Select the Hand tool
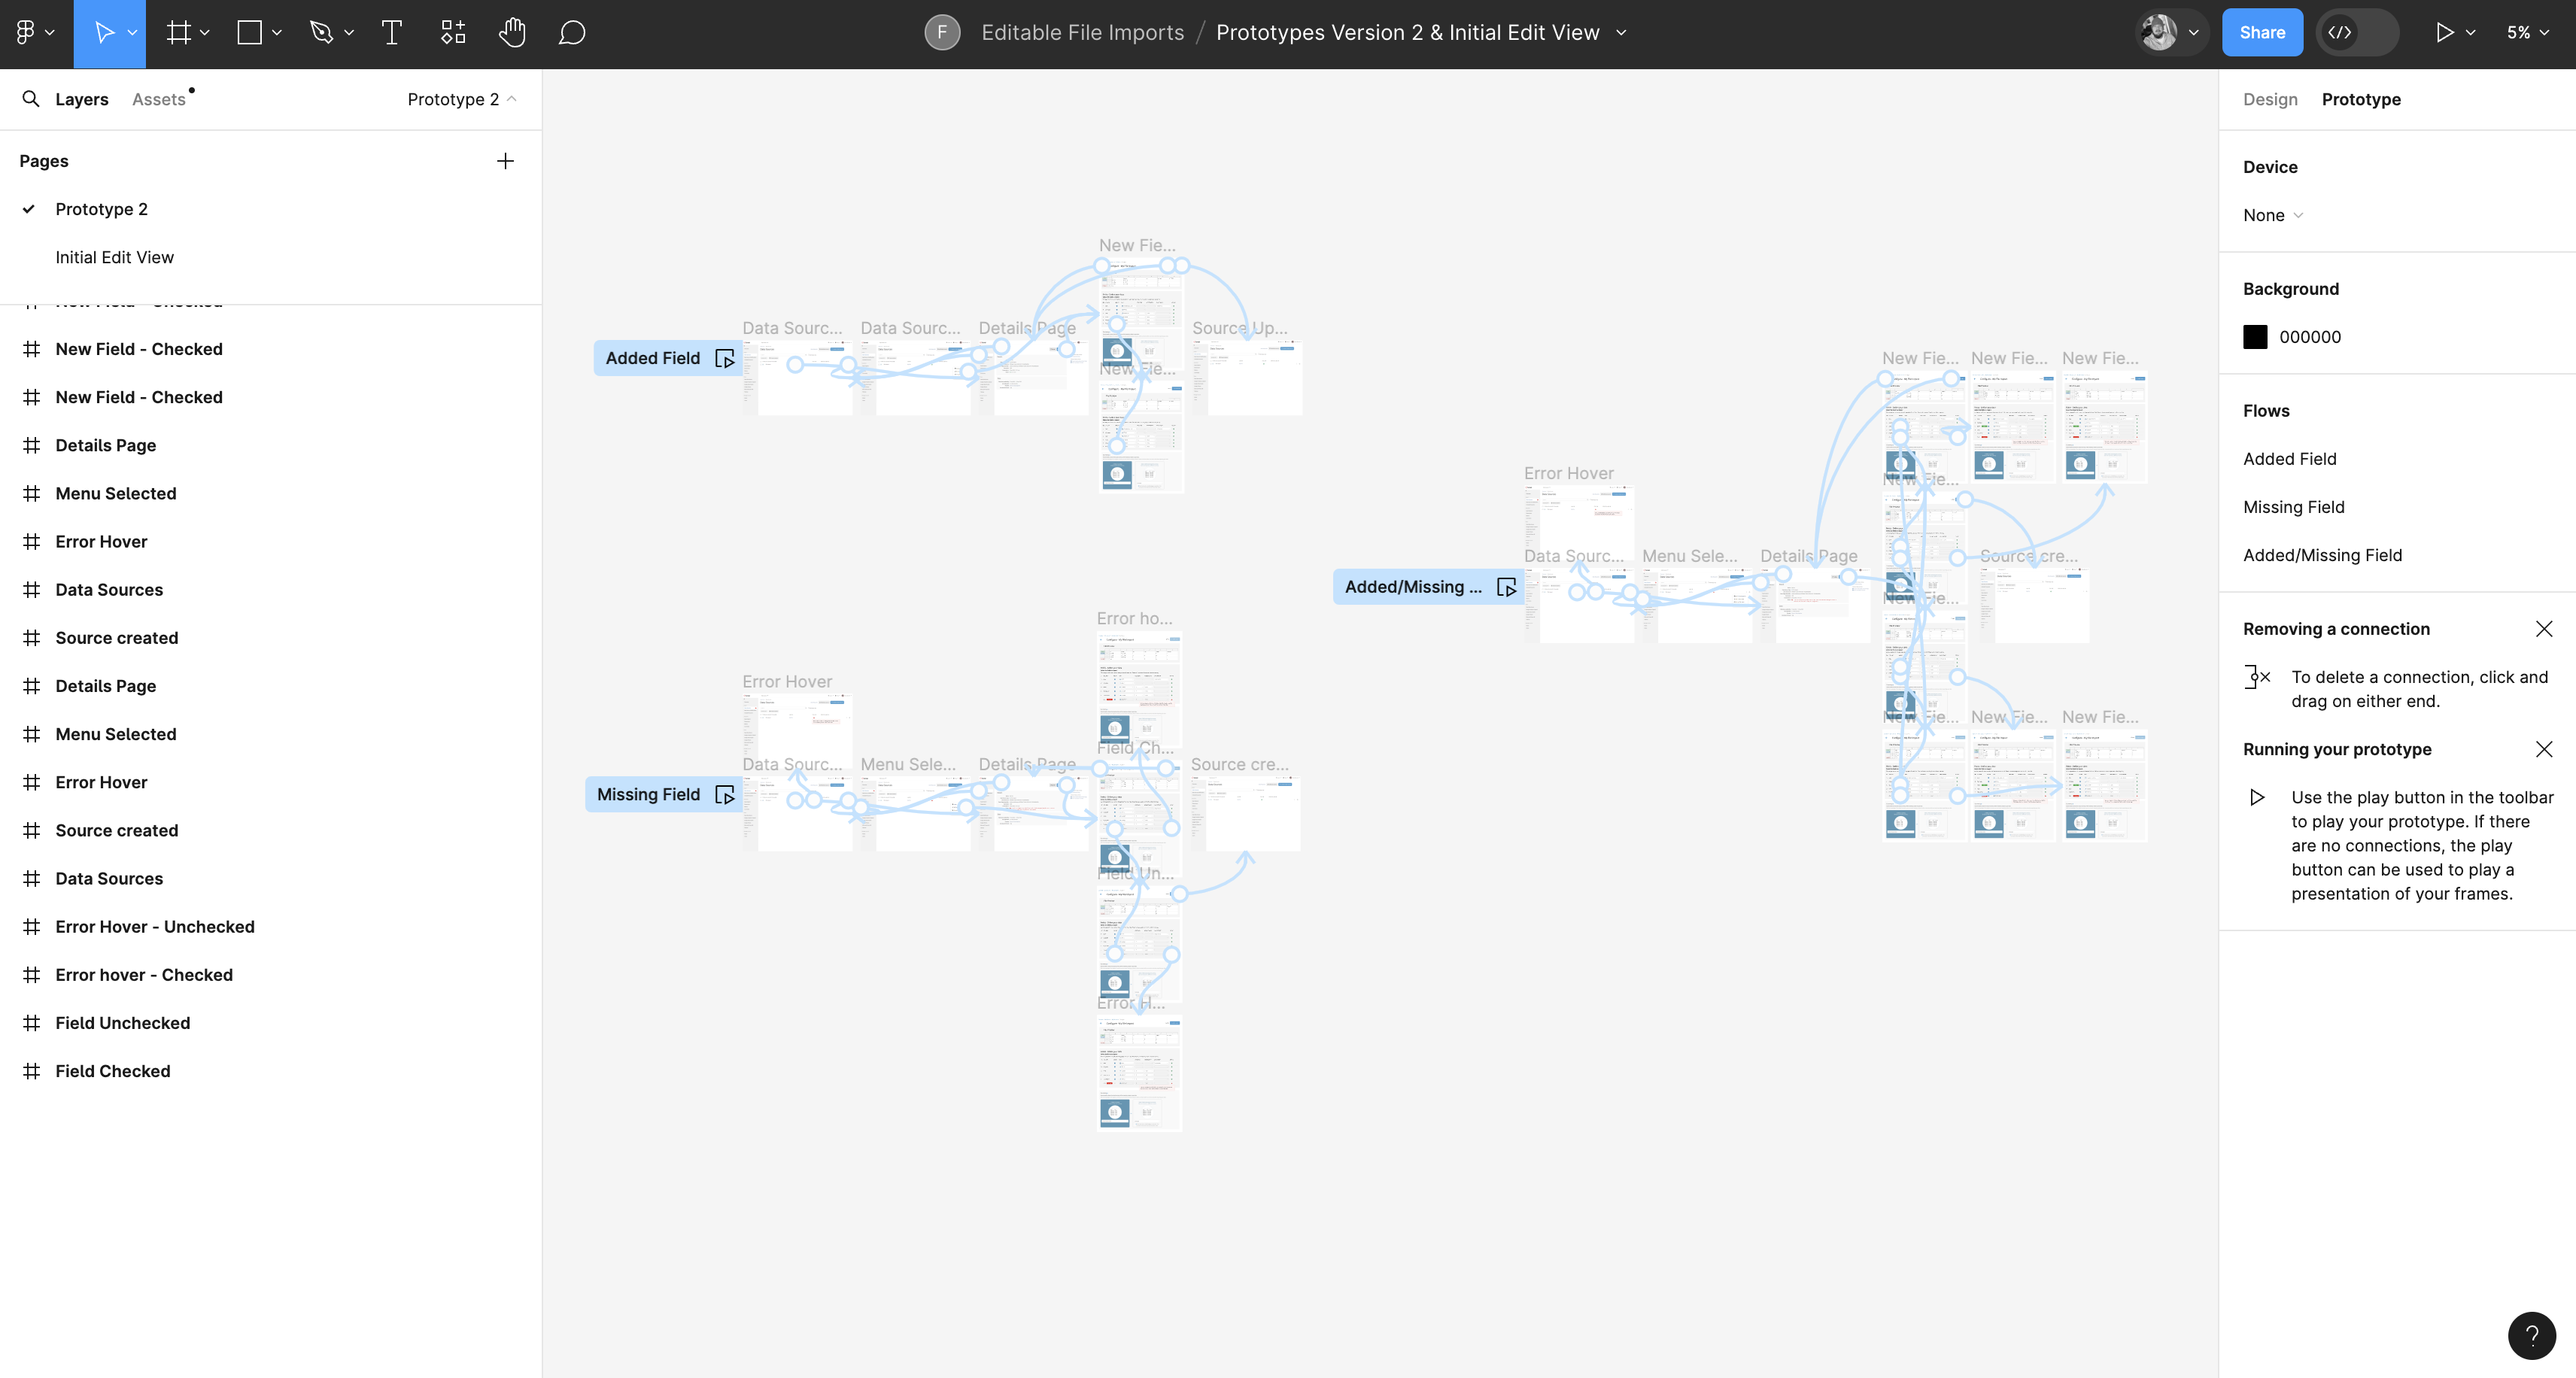 pyautogui.click(x=512, y=33)
